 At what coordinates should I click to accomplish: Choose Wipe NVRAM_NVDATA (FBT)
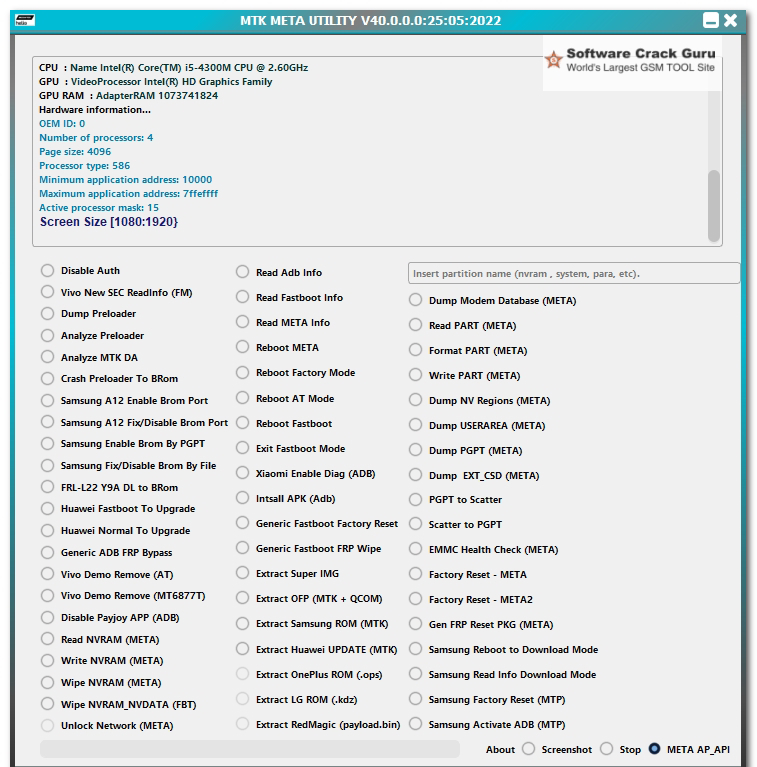pos(47,704)
